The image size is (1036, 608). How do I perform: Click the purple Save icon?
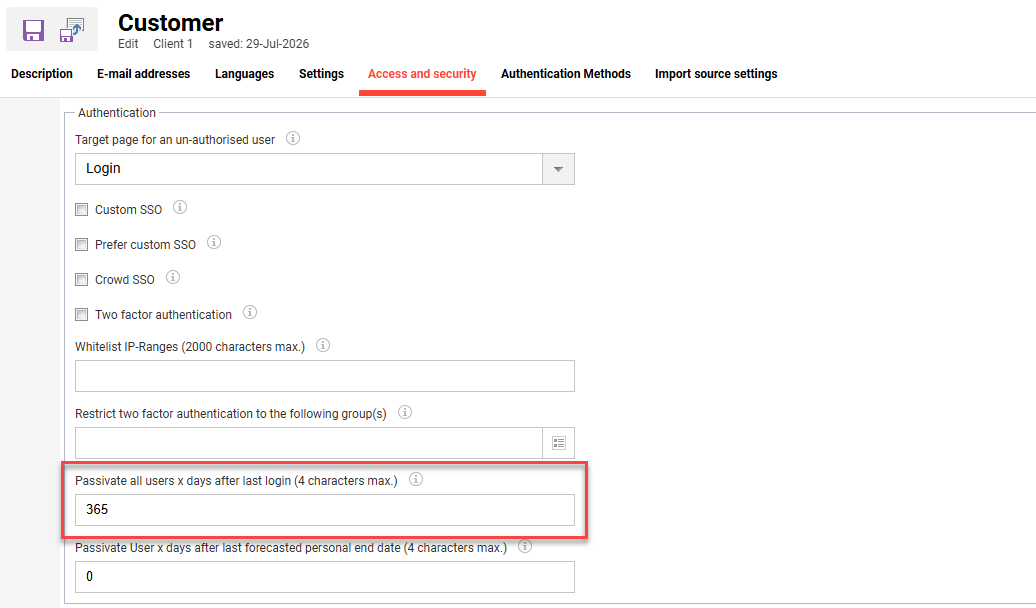(x=33, y=30)
